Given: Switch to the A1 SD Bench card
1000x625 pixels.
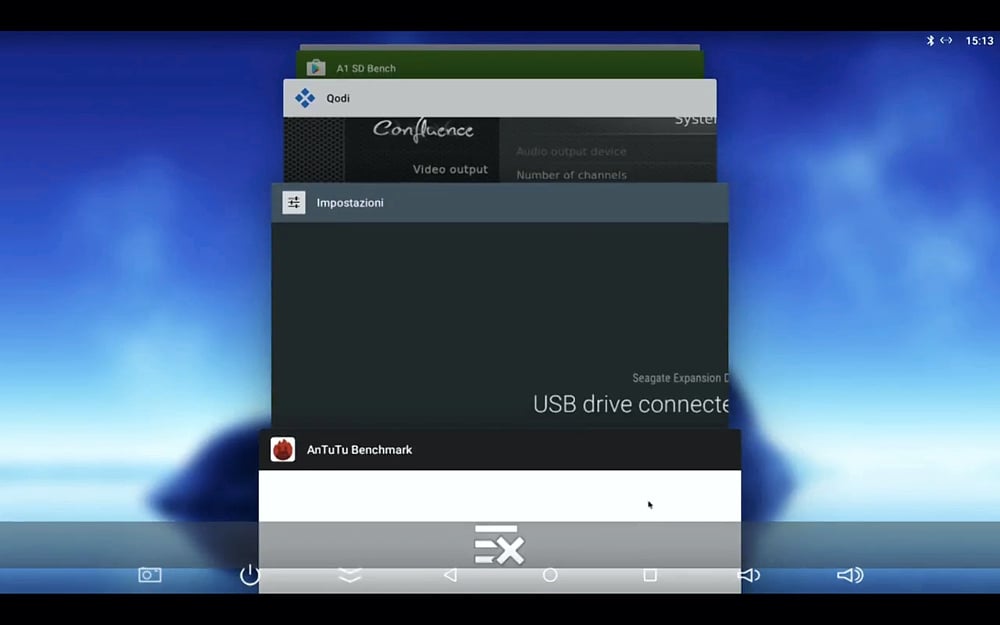Looking at the screenshot, I should pyautogui.click(x=500, y=65).
